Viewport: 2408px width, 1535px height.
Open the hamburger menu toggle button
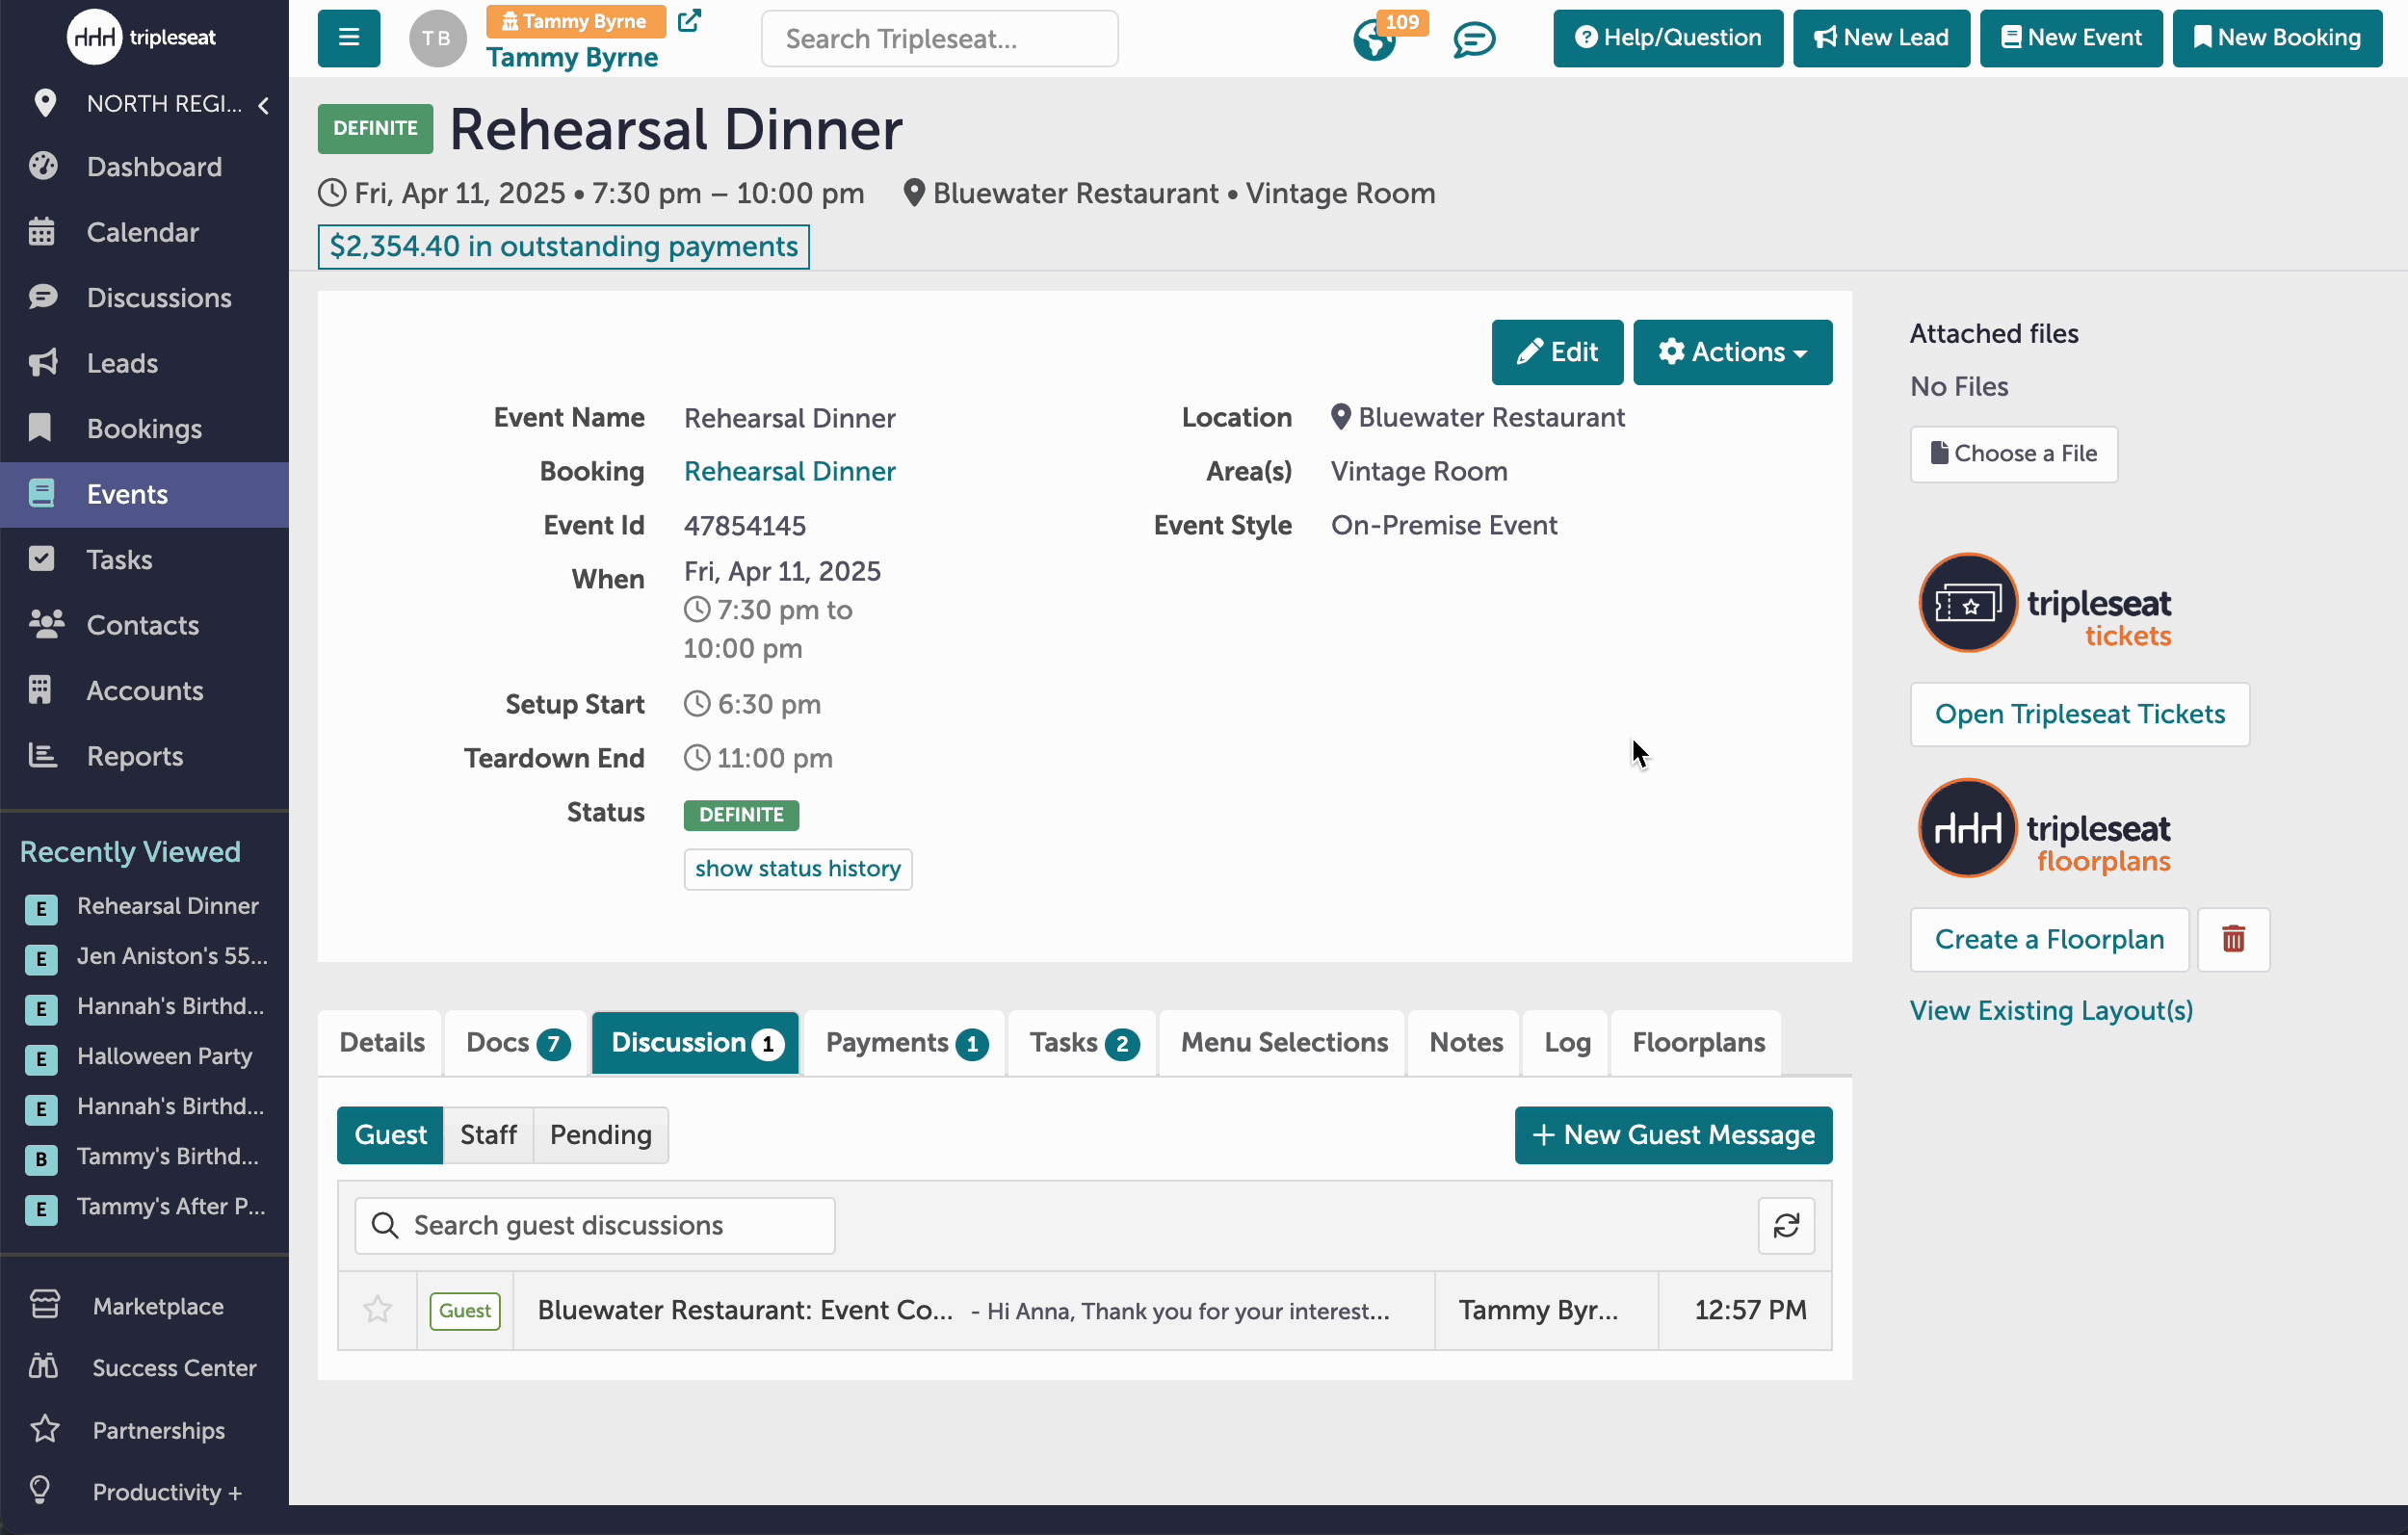[x=348, y=38]
